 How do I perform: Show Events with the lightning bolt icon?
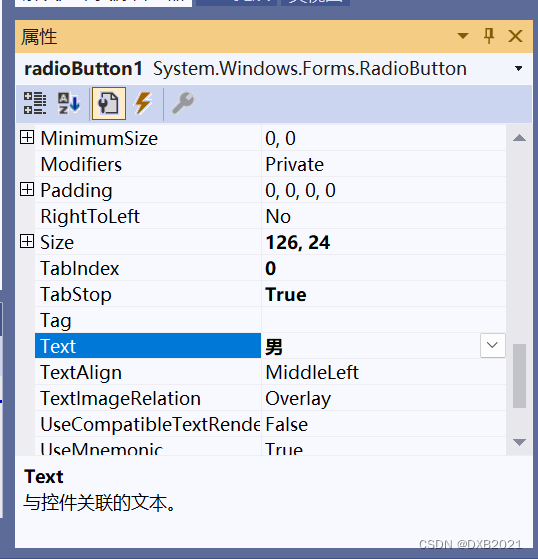[144, 103]
